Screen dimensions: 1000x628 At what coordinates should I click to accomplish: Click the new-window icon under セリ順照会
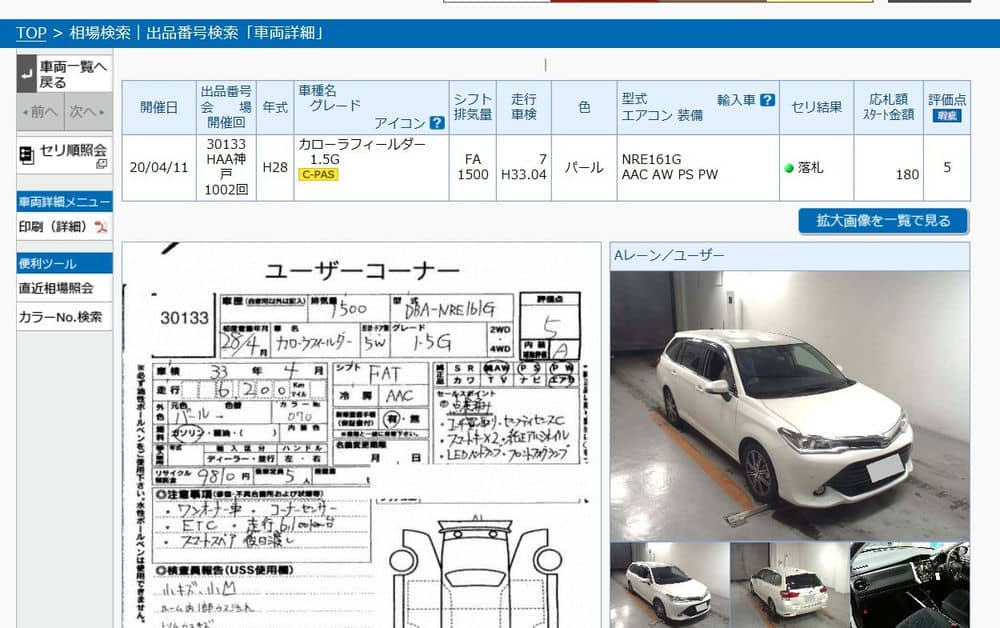101,164
